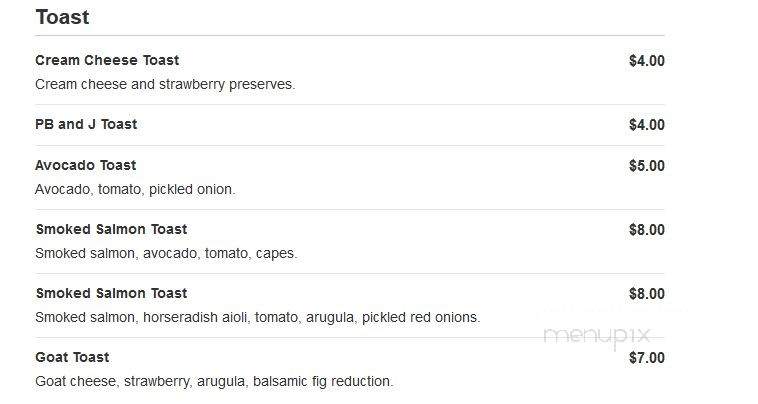This screenshot has width=758, height=404.
Task: Click the second Smoked Salmon Toast $8.00 price
Action: (646, 294)
